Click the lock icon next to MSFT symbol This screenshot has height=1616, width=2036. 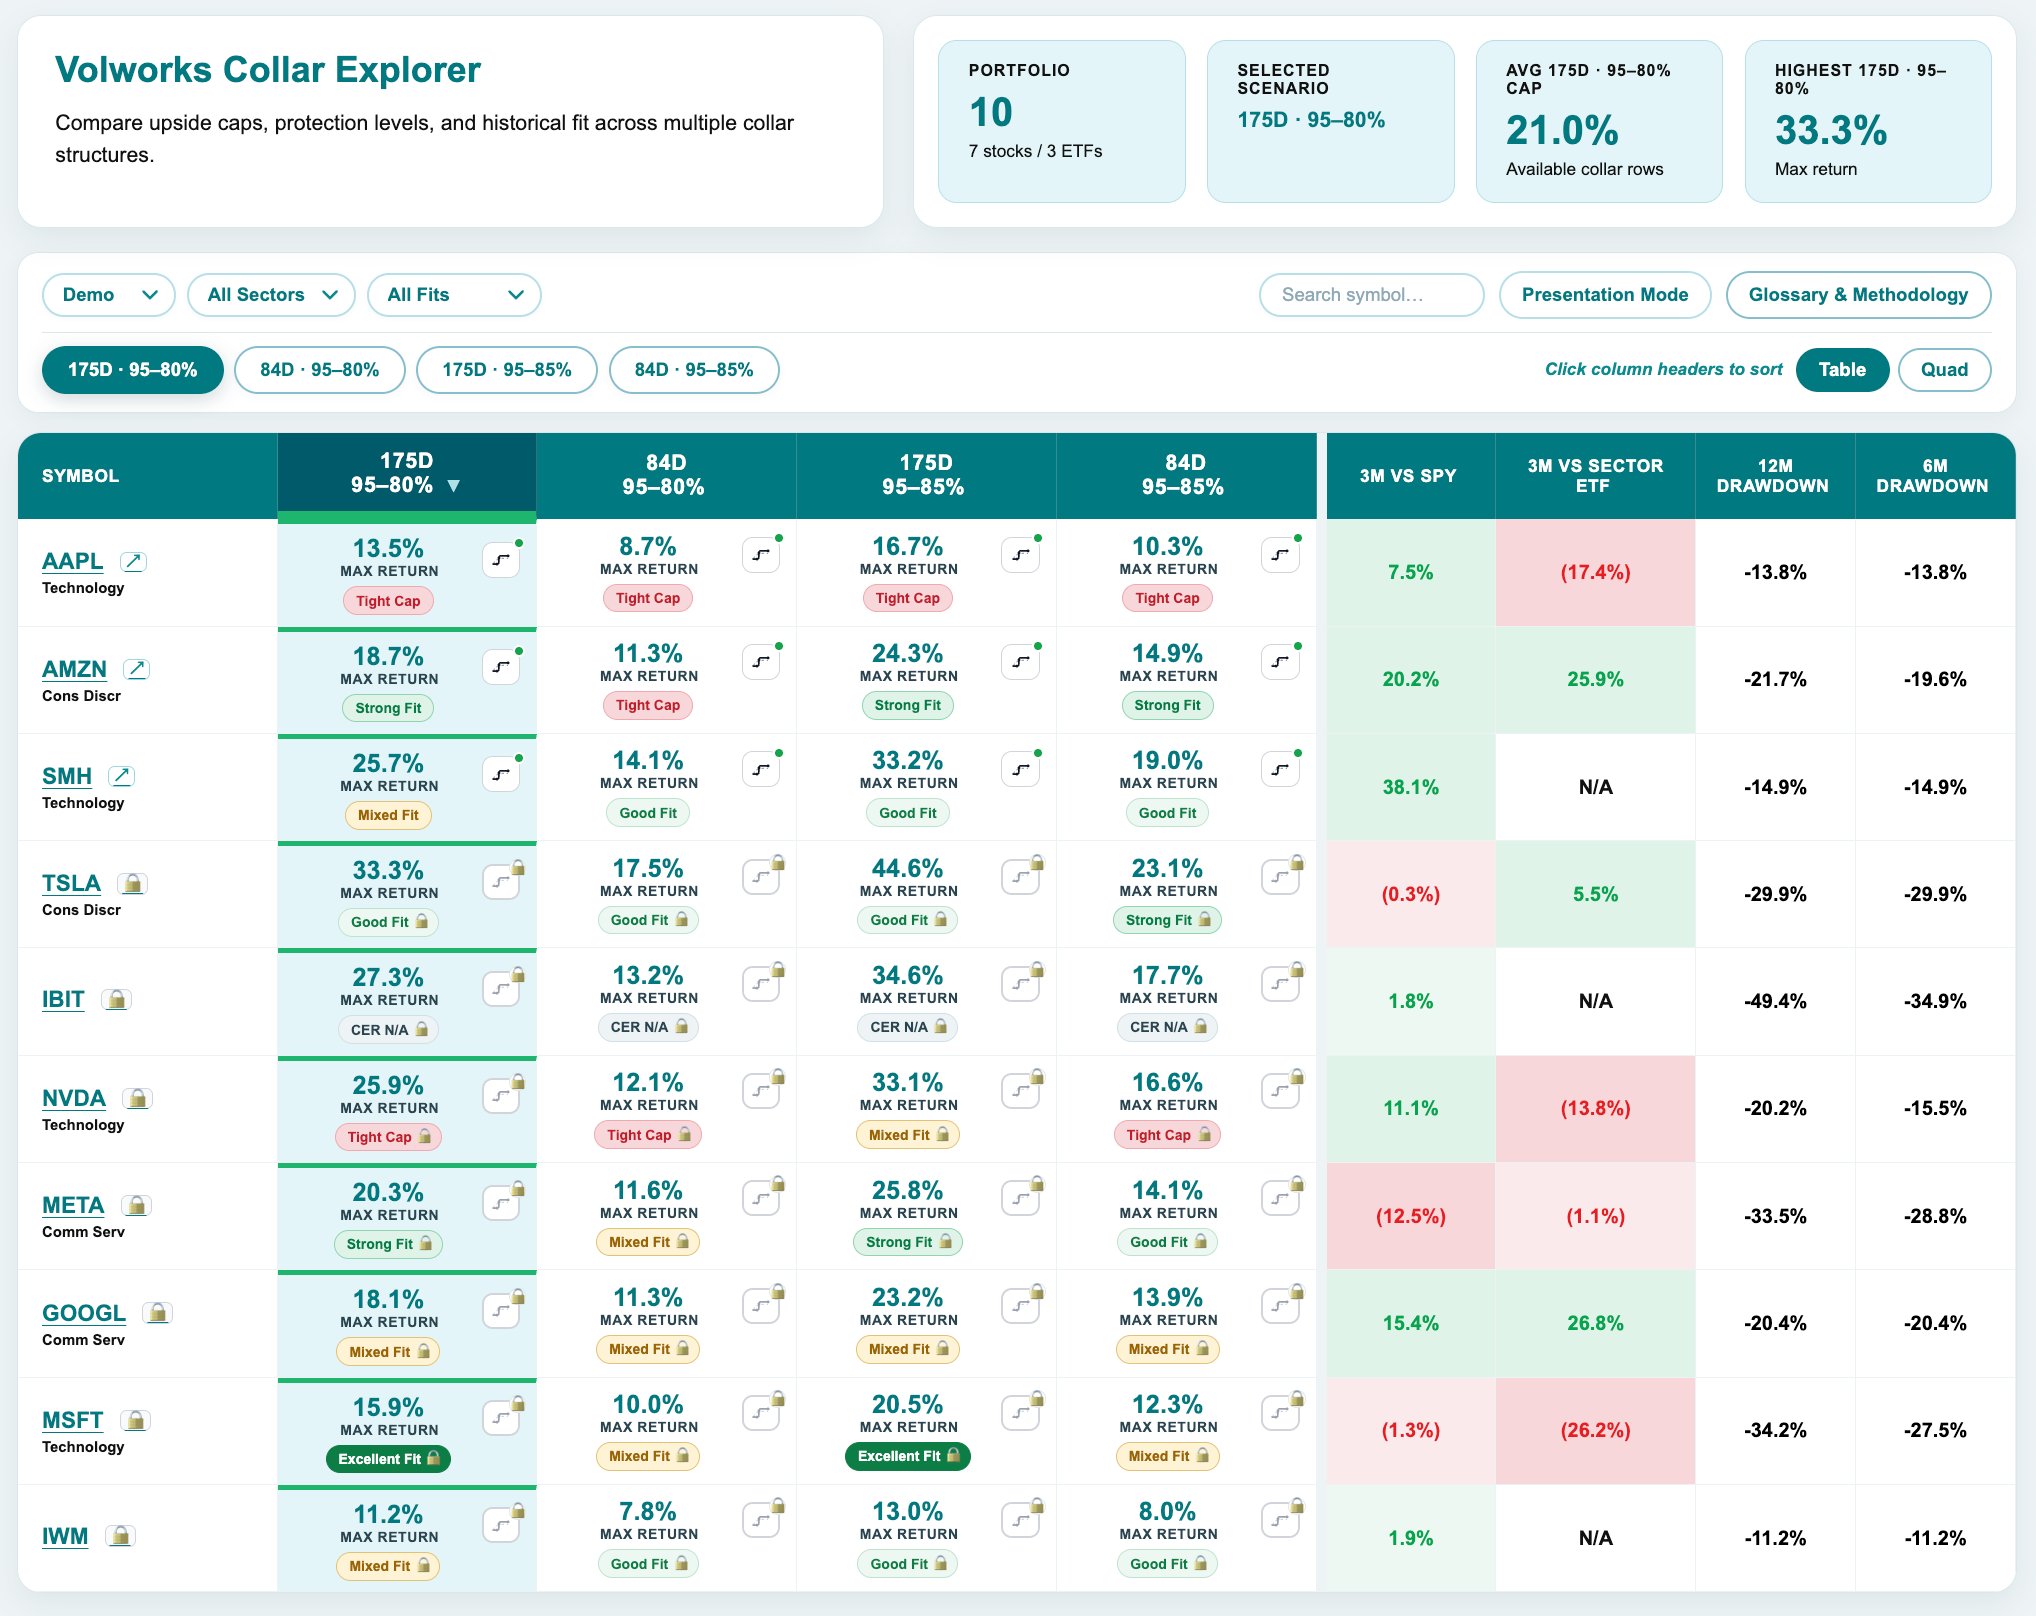[135, 1420]
